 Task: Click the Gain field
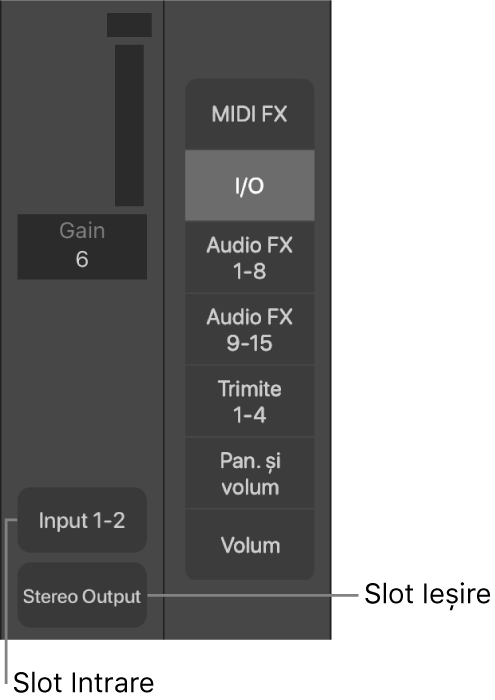click(x=82, y=247)
